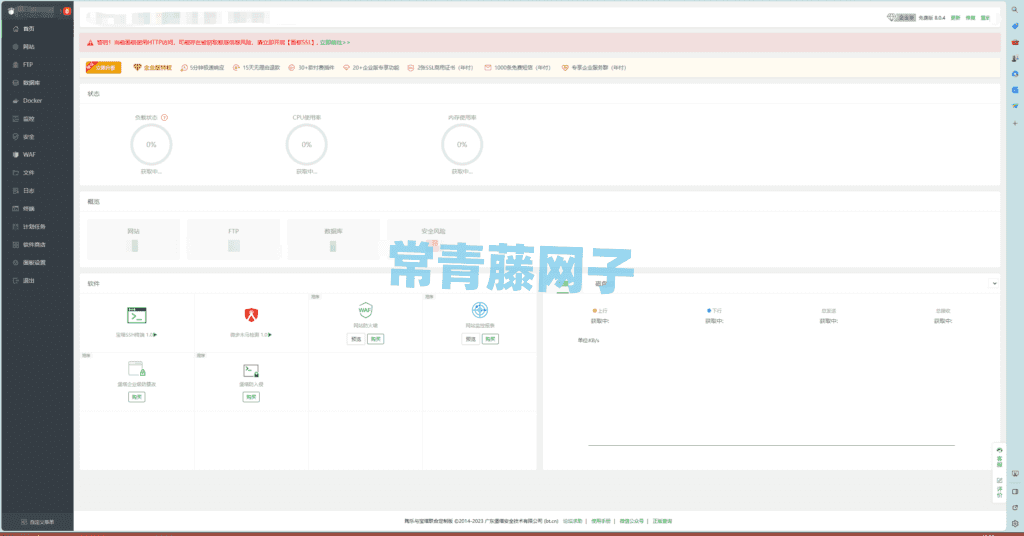The image size is (1024, 536).
Task: Click the help icon beside 负载状态
Action: 165,118
